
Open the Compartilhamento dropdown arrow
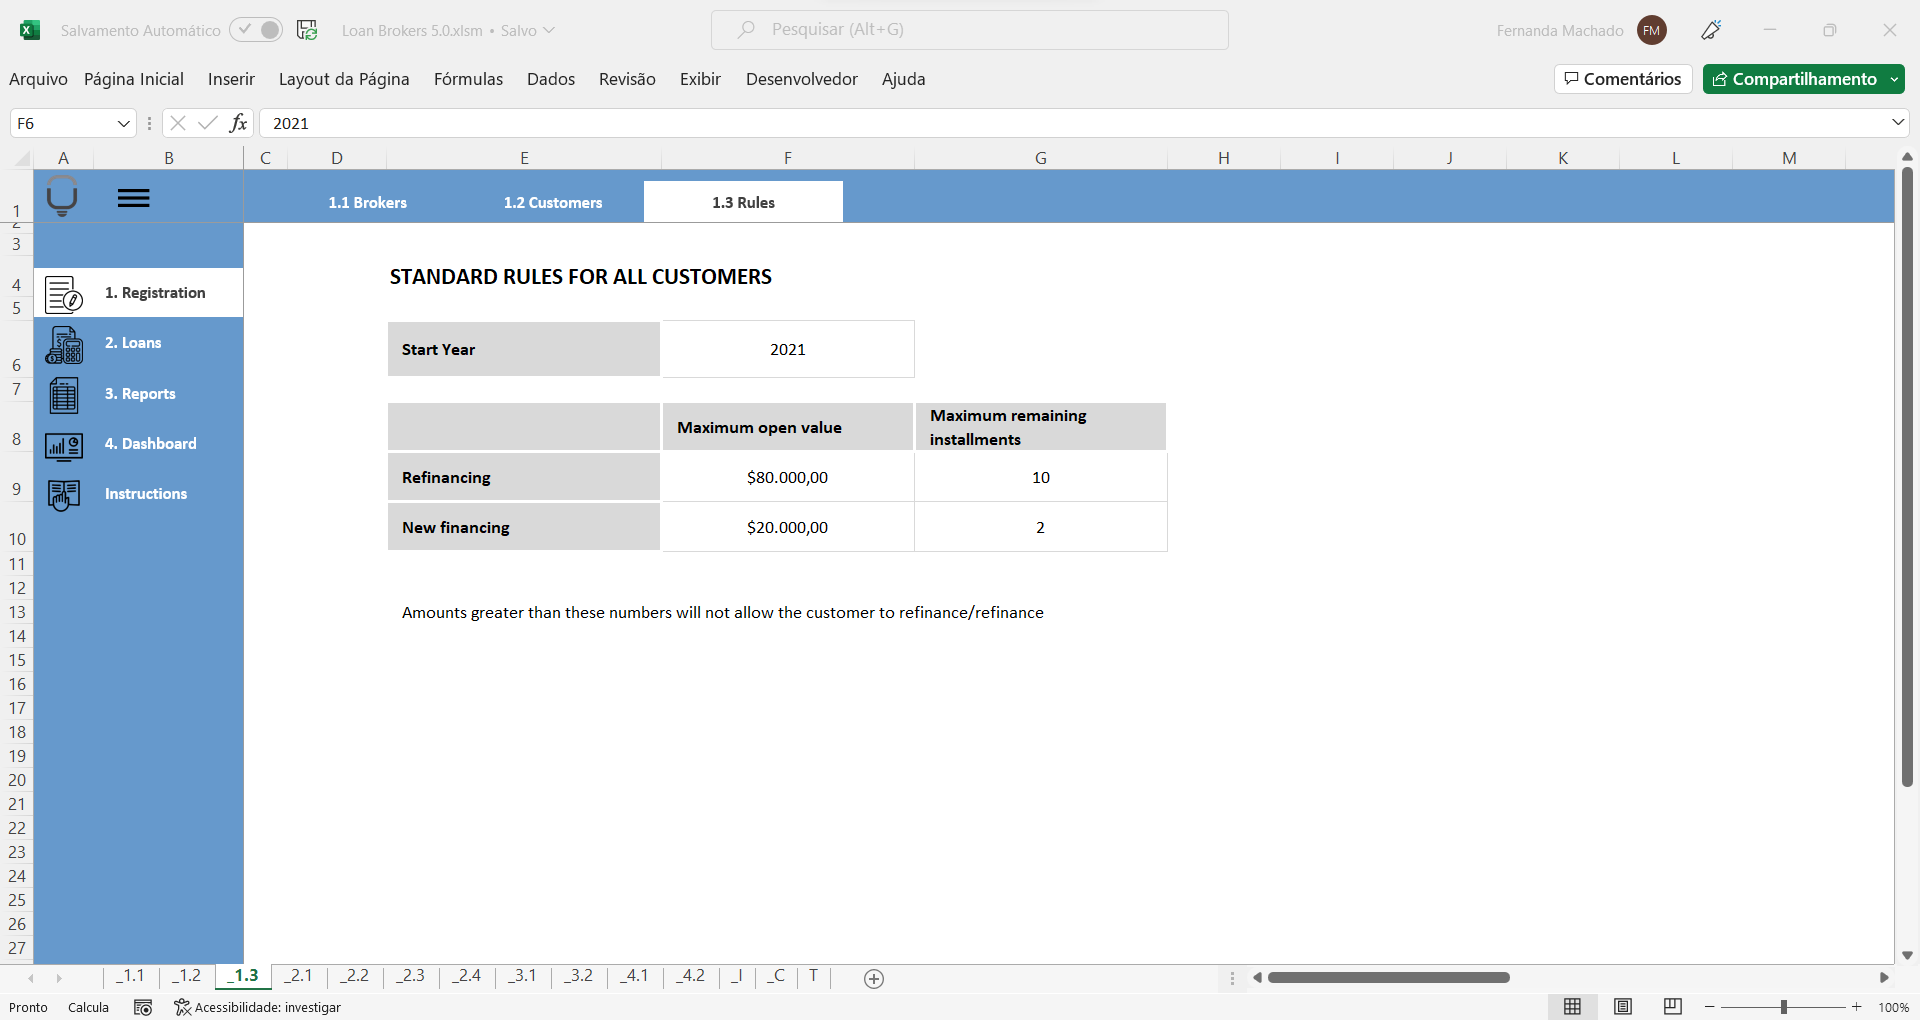click(1896, 79)
